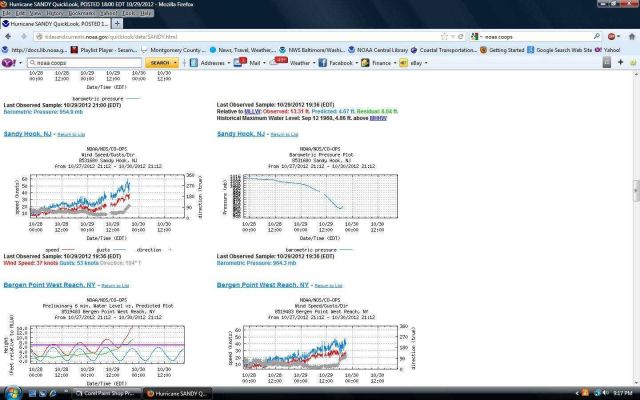Expand the Finance dropdown arrow

point(395,63)
